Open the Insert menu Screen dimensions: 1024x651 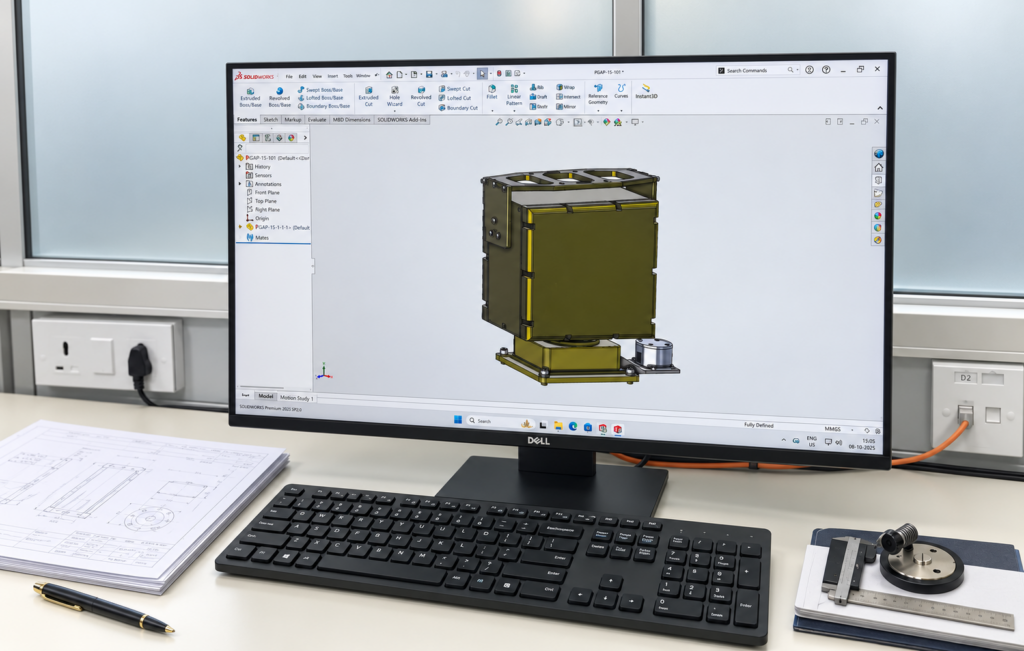[x=332, y=76]
